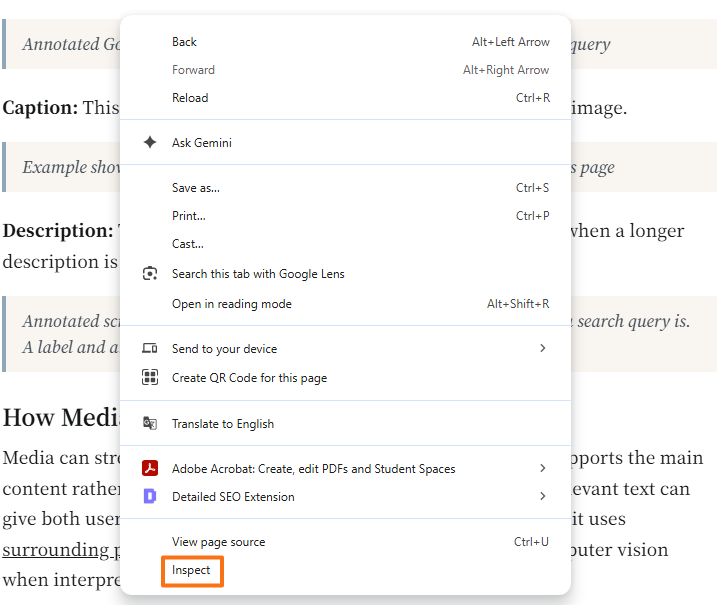The image size is (726, 605).
Task: Click the 'How Medi' heading on the page
Action: point(61,417)
